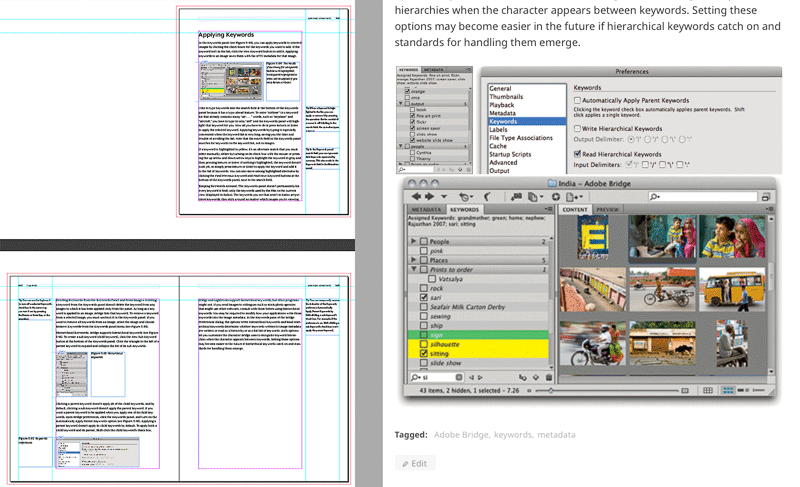The width and height of the screenshot is (800, 487).
Task: Select the CONTENT tab
Action: pos(575,210)
